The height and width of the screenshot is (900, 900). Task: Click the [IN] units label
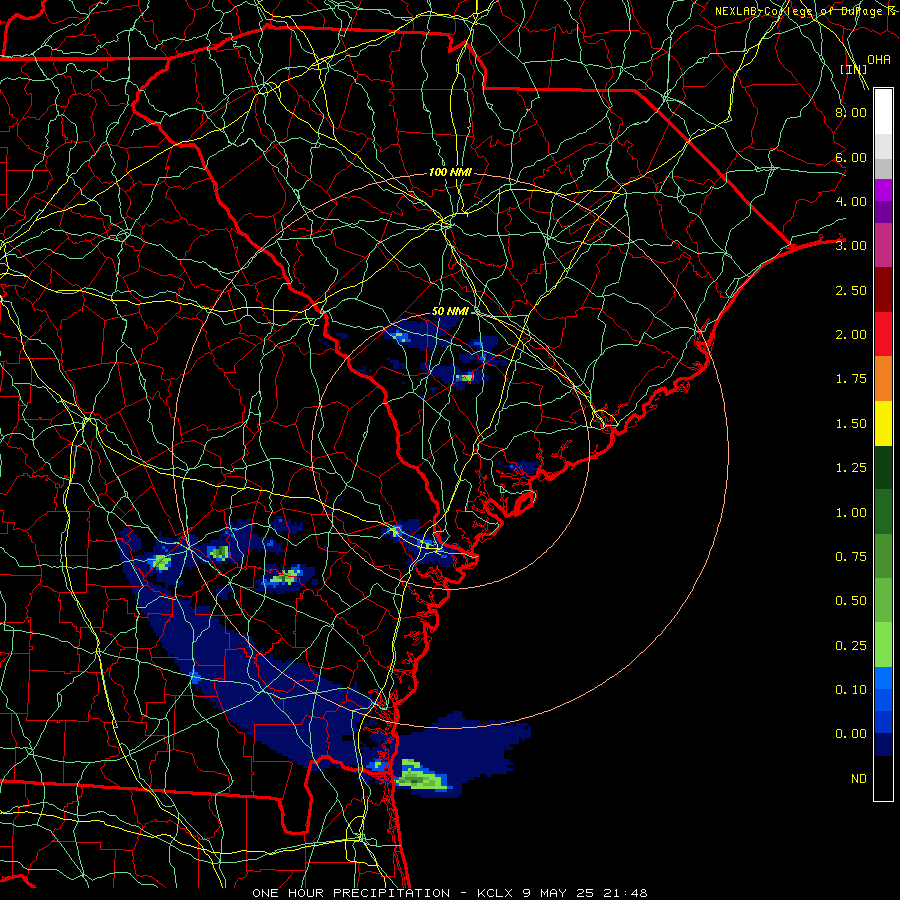[853, 69]
